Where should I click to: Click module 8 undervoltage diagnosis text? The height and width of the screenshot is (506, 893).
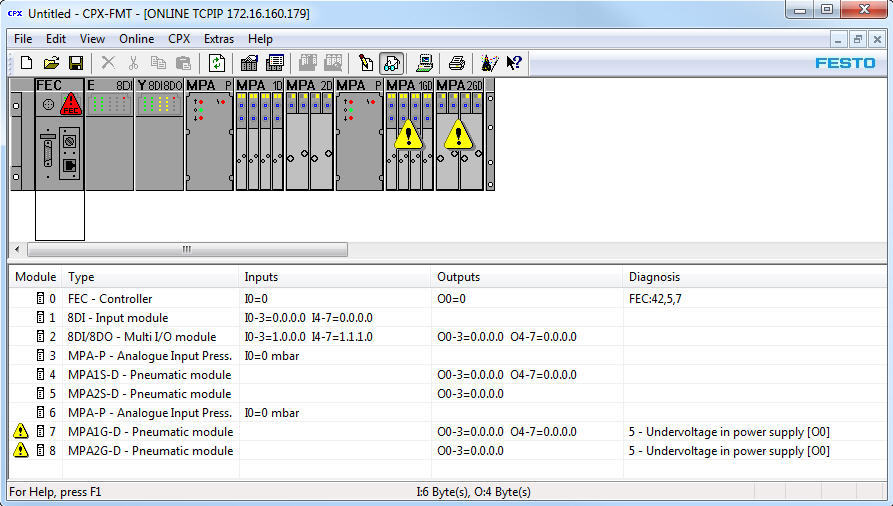point(729,451)
